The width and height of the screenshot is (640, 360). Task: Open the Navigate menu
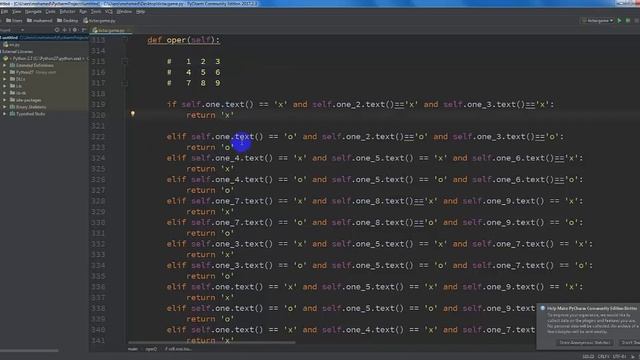click(33, 12)
